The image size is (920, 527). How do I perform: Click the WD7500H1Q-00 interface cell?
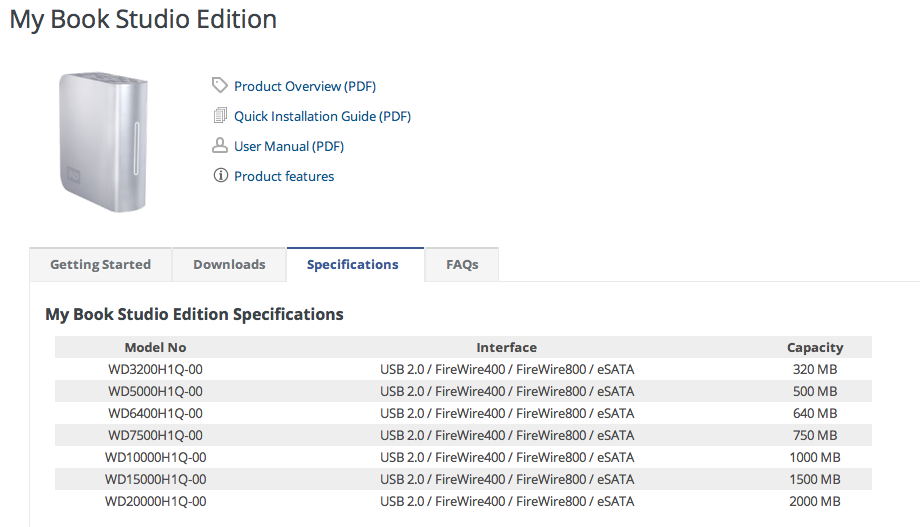[x=506, y=436]
